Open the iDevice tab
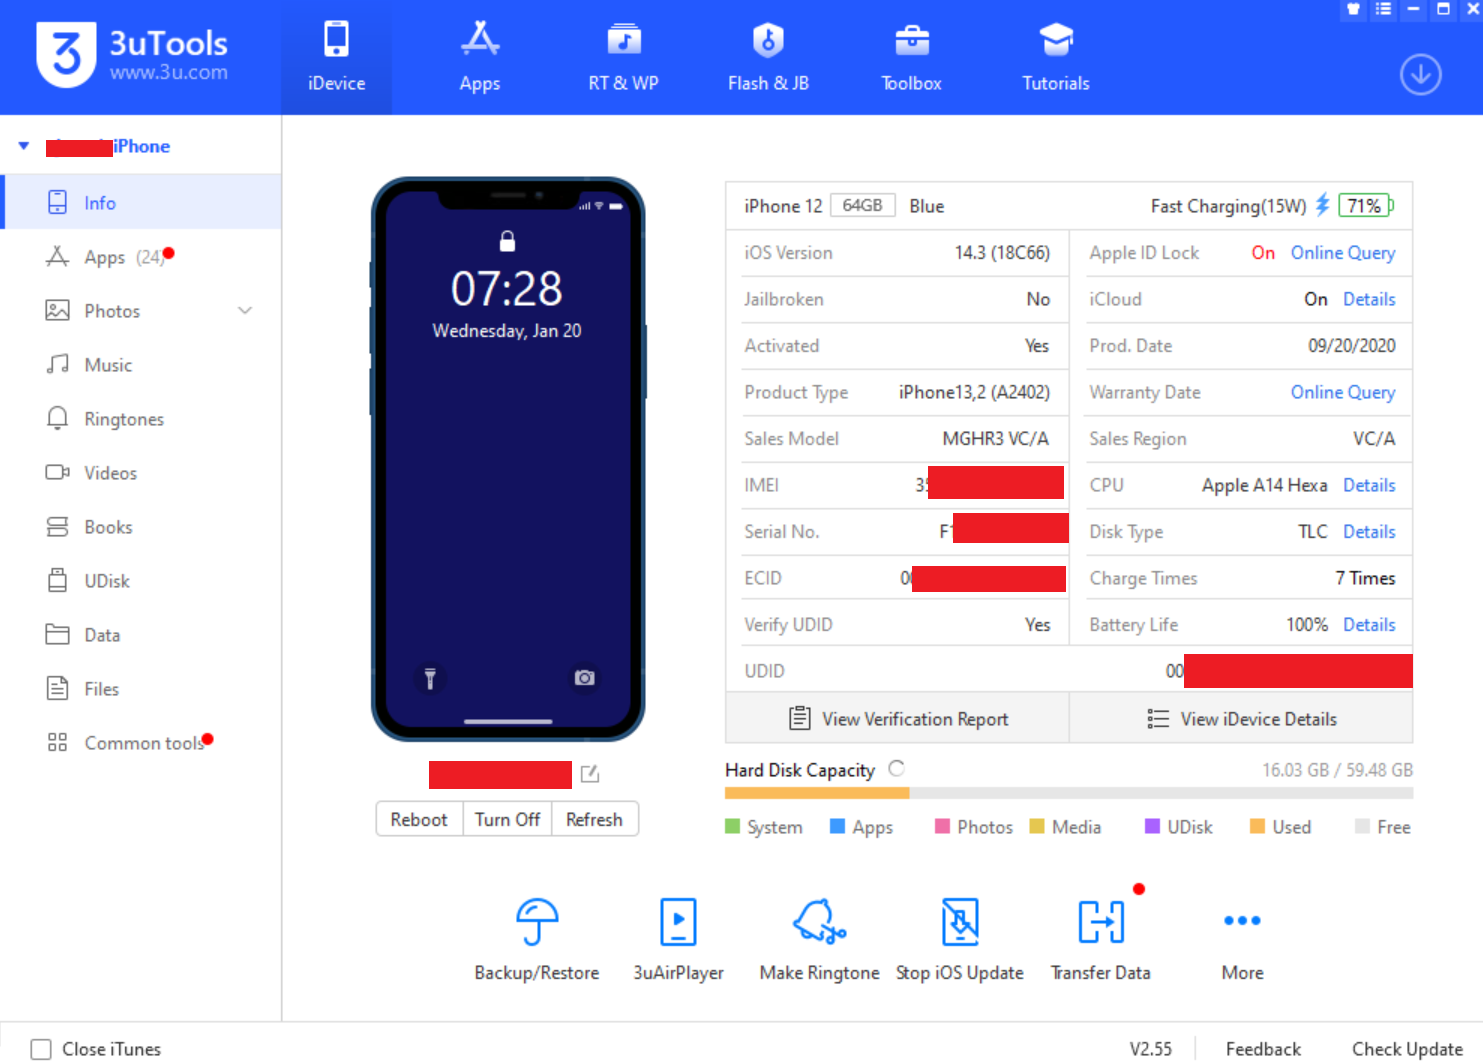The height and width of the screenshot is (1063, 1483). tap(336, 57)
